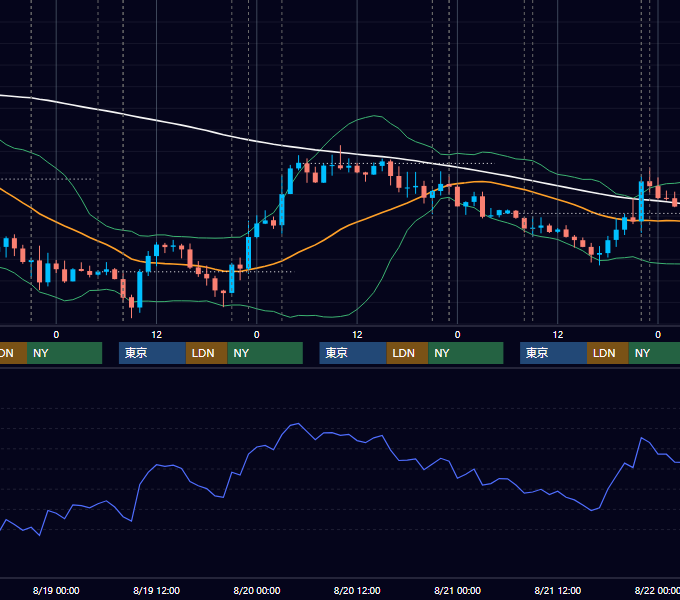Image resolution: width=680 pixels, height=600 pixels.
Task: Click the LDN session block on 8/21
Action: click(x=608, y=353)
